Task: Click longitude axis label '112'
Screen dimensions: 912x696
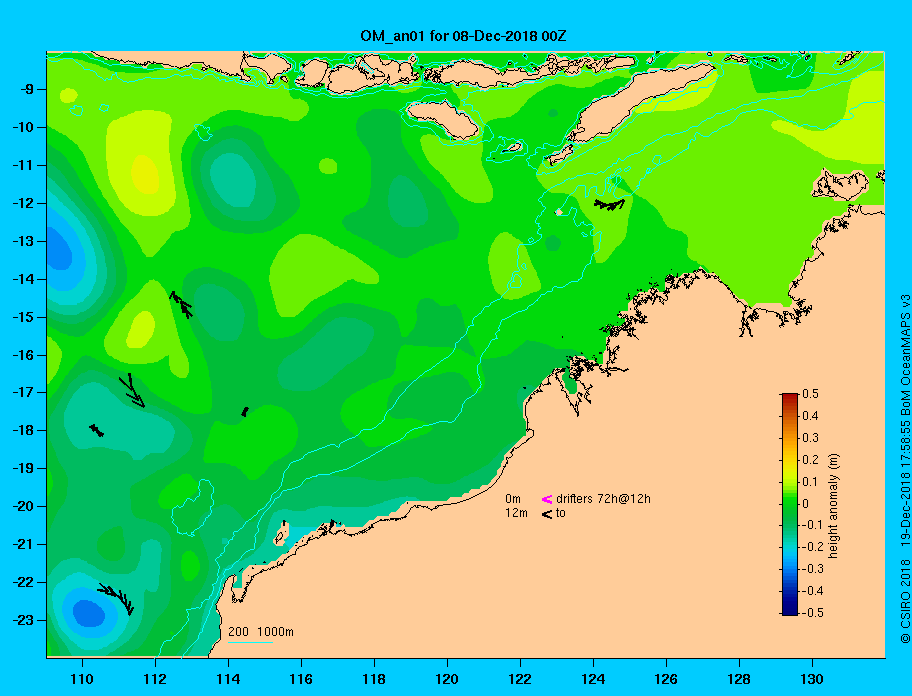Action: point(155,679)
